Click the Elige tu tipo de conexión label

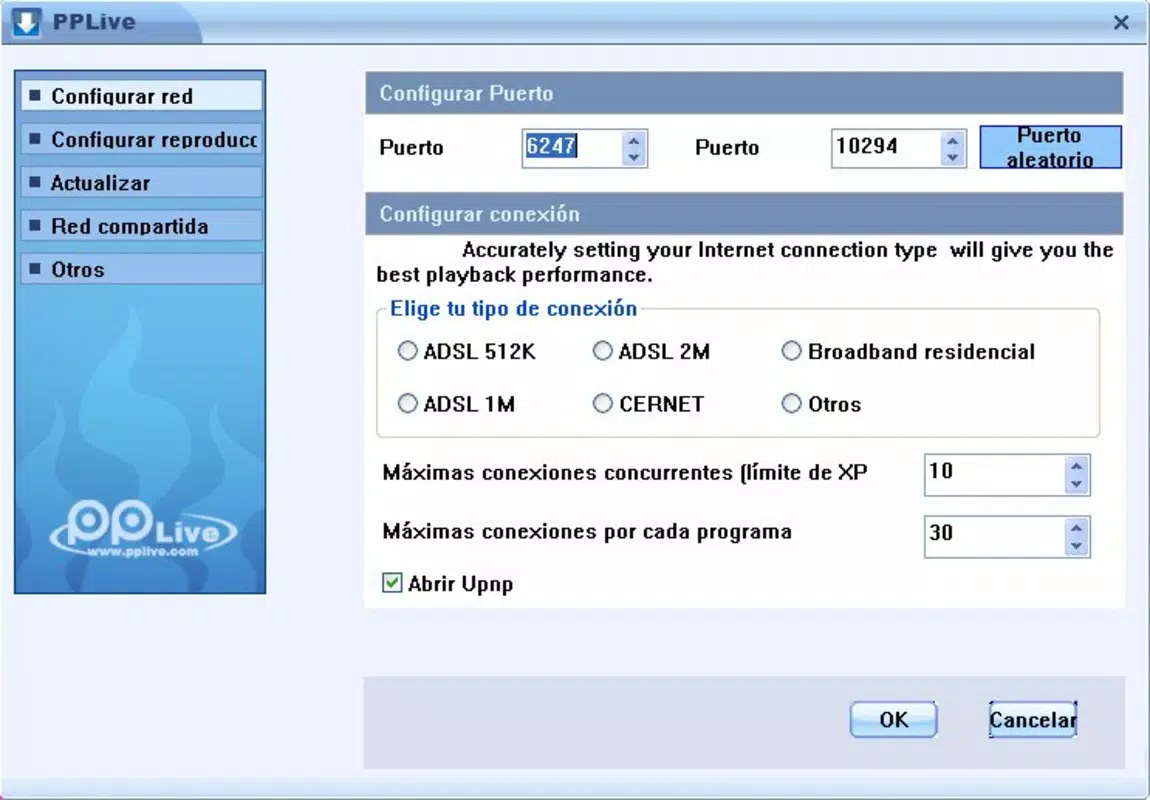[513, 309]
